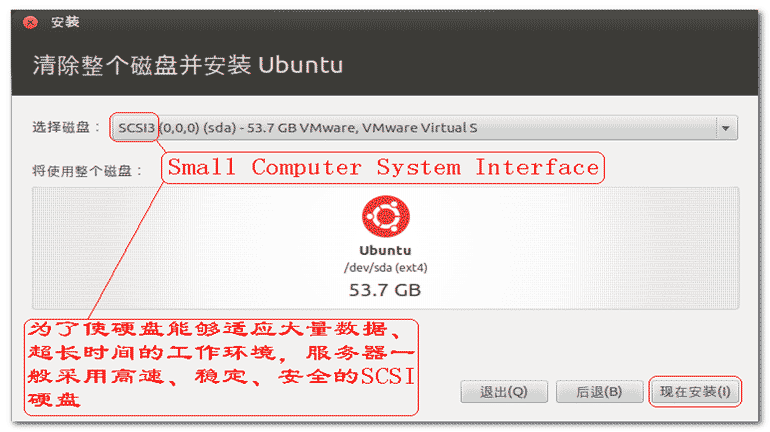Click the 将使用整个磁盘 label
This screenshot has height=432, width=770.
[x=87, y=172]
